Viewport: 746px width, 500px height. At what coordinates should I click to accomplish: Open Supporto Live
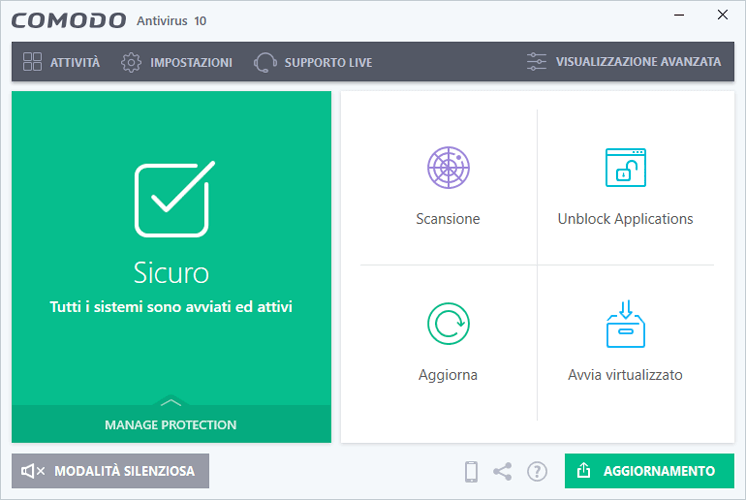[x=313, y=62]
